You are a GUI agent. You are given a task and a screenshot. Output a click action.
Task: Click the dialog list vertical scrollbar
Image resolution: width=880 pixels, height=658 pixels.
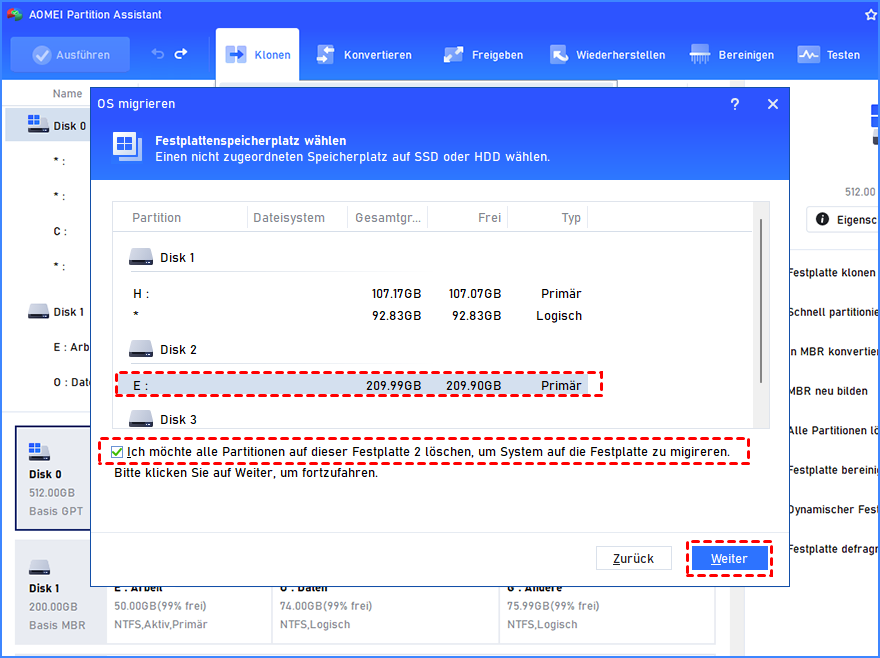pos(761,300)
